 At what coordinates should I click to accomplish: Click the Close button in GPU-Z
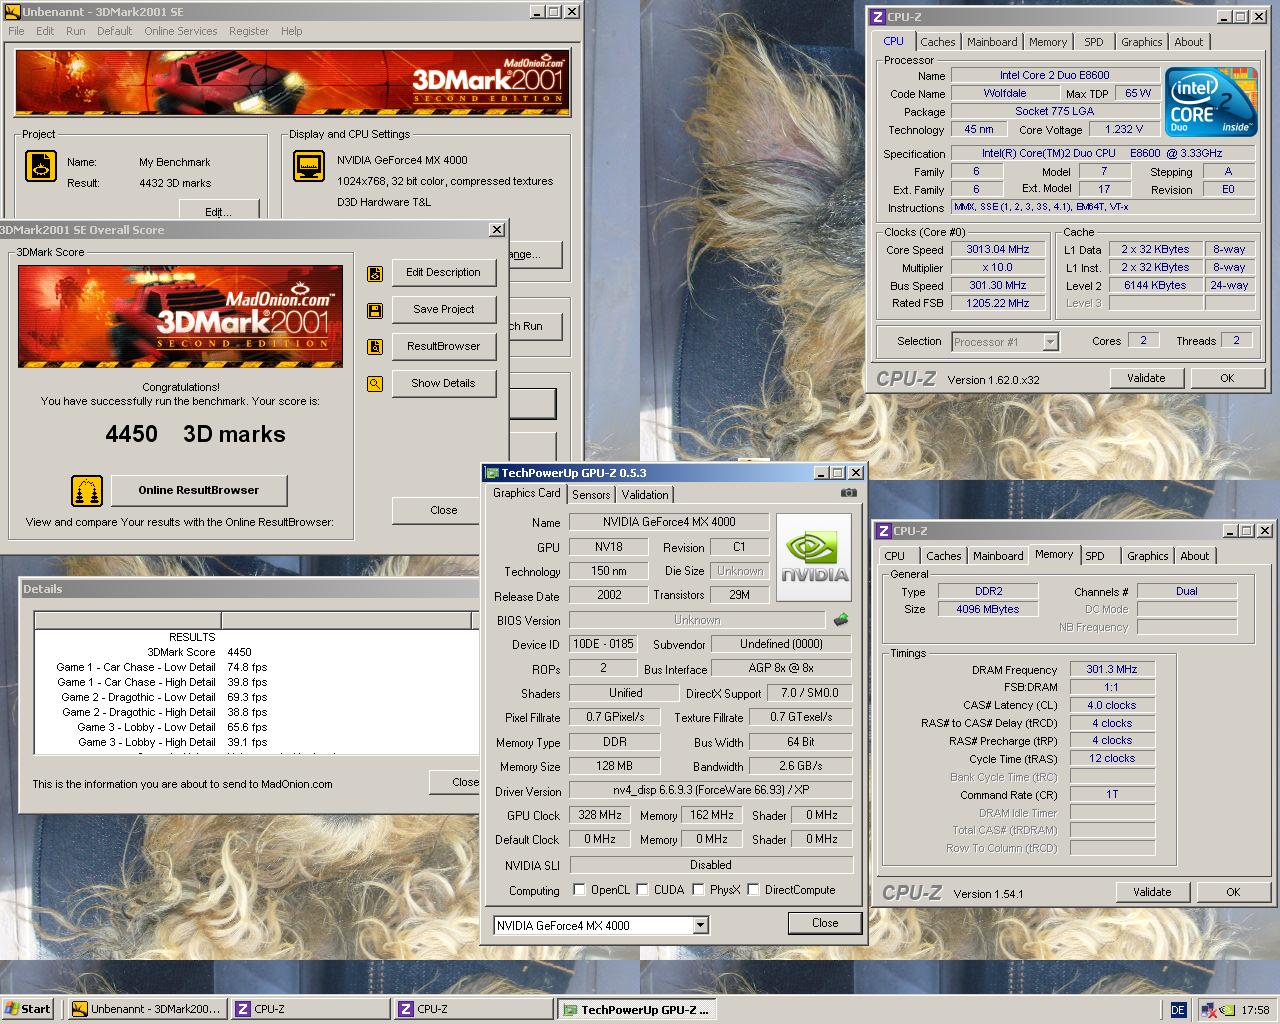[x=825, y=924]
